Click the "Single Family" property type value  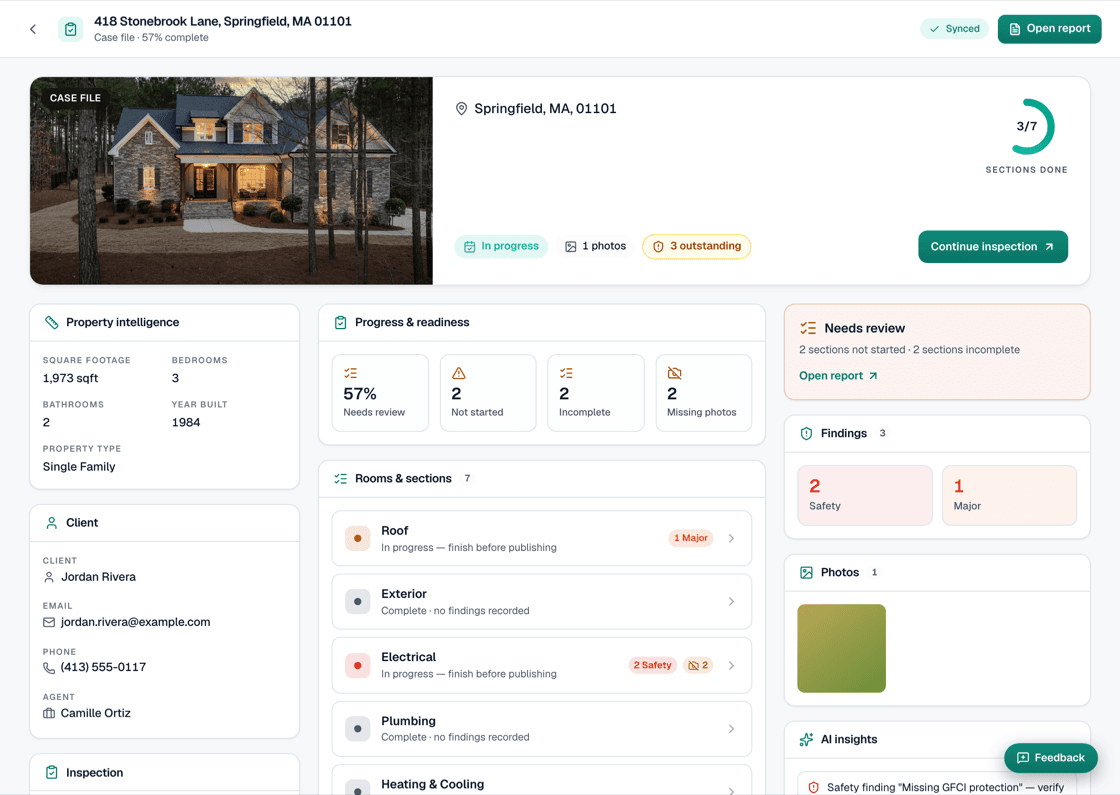(x=79, y=466)
